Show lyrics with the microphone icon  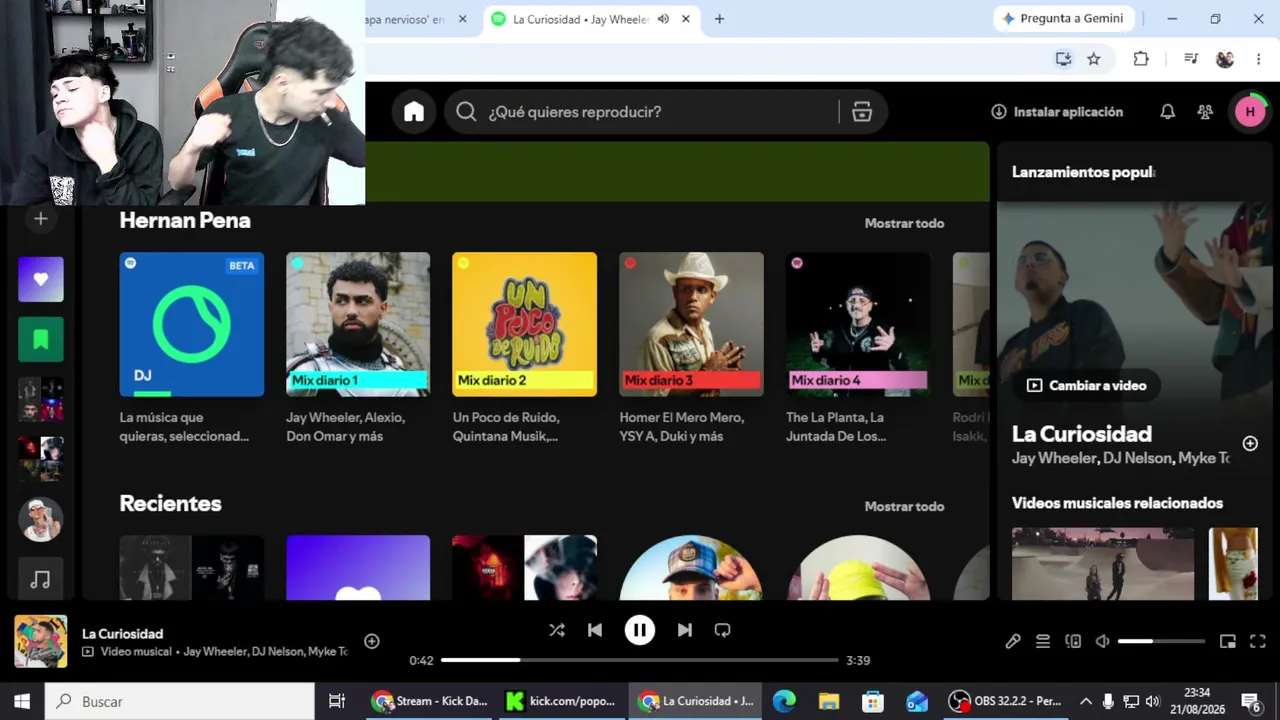(1013, 642)
